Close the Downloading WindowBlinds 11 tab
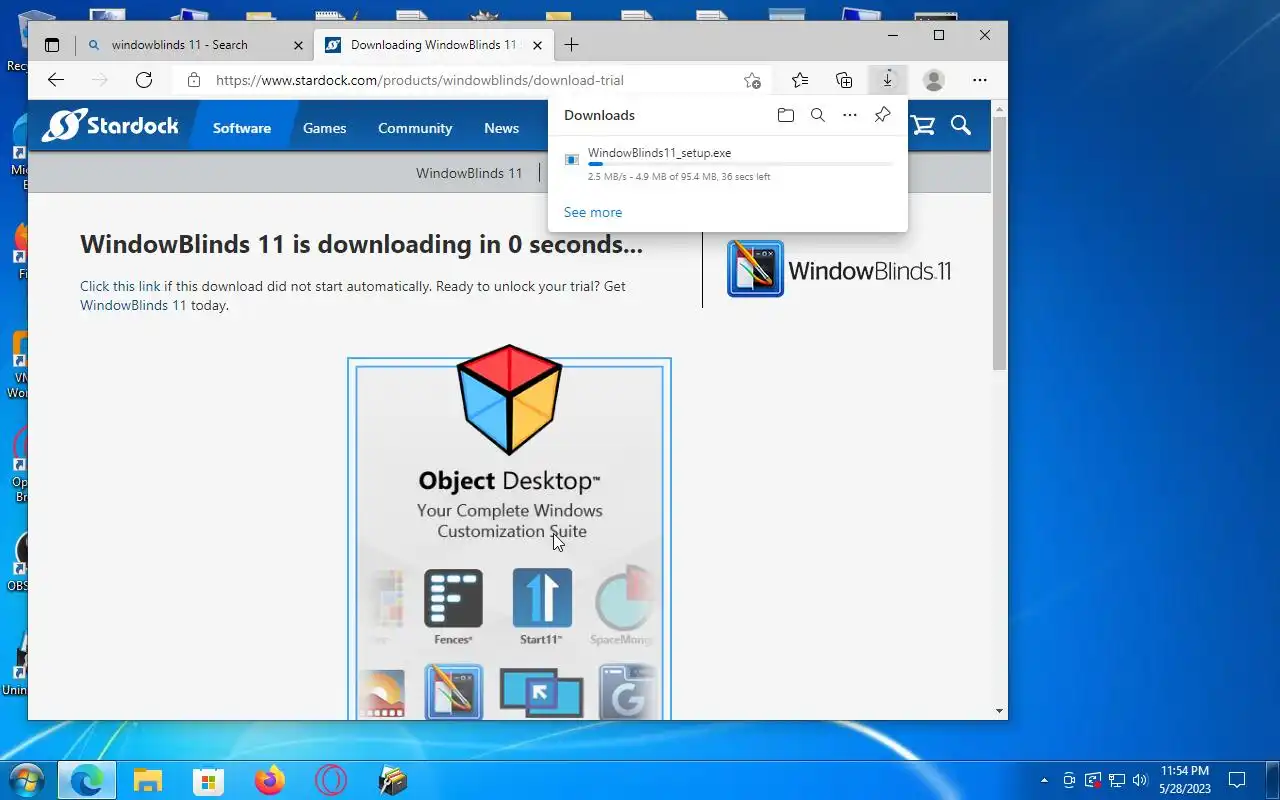 pyautogui.click(x=537, y=45)
